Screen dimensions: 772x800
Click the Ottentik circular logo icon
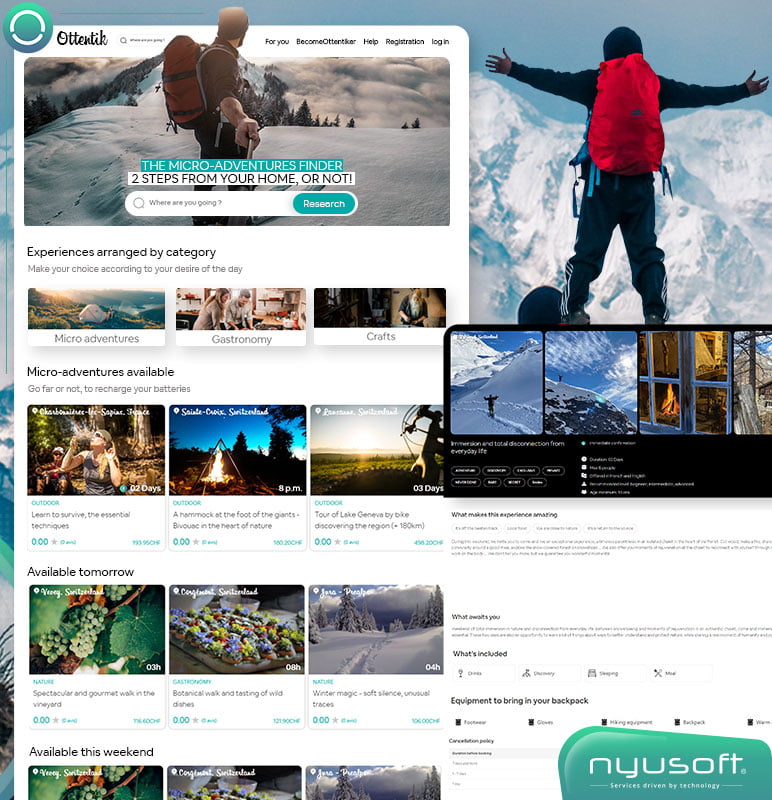pos(28,28)
